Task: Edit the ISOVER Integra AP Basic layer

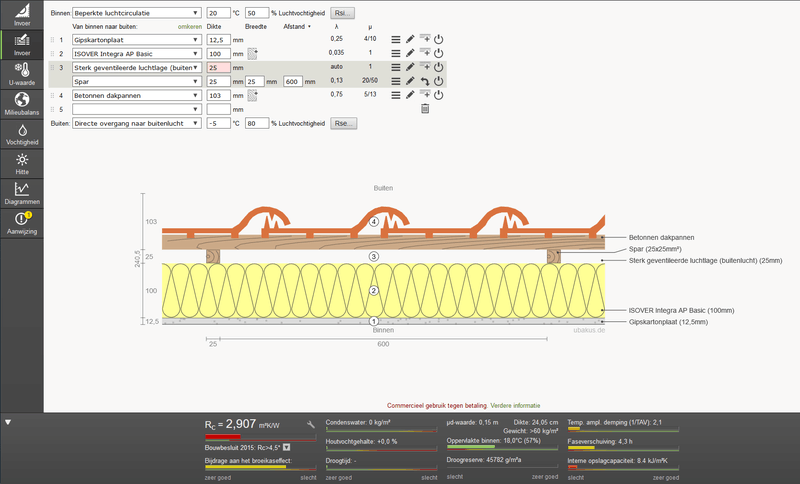Action: pyautogui.click(x=410, y=53)
